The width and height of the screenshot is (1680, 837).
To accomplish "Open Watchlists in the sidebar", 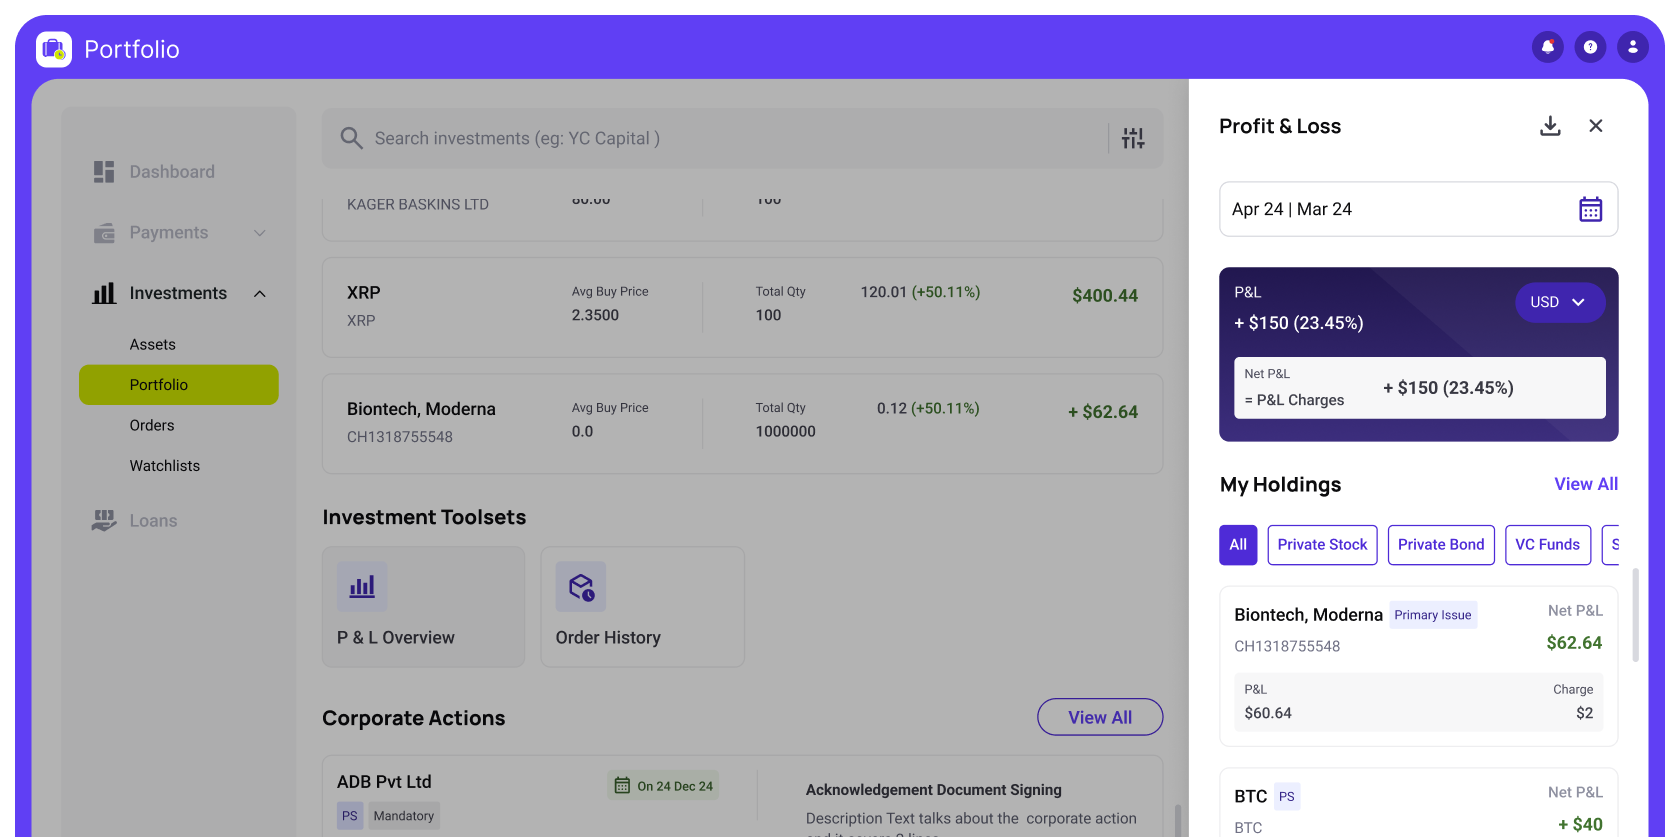I will pos(165,466).
